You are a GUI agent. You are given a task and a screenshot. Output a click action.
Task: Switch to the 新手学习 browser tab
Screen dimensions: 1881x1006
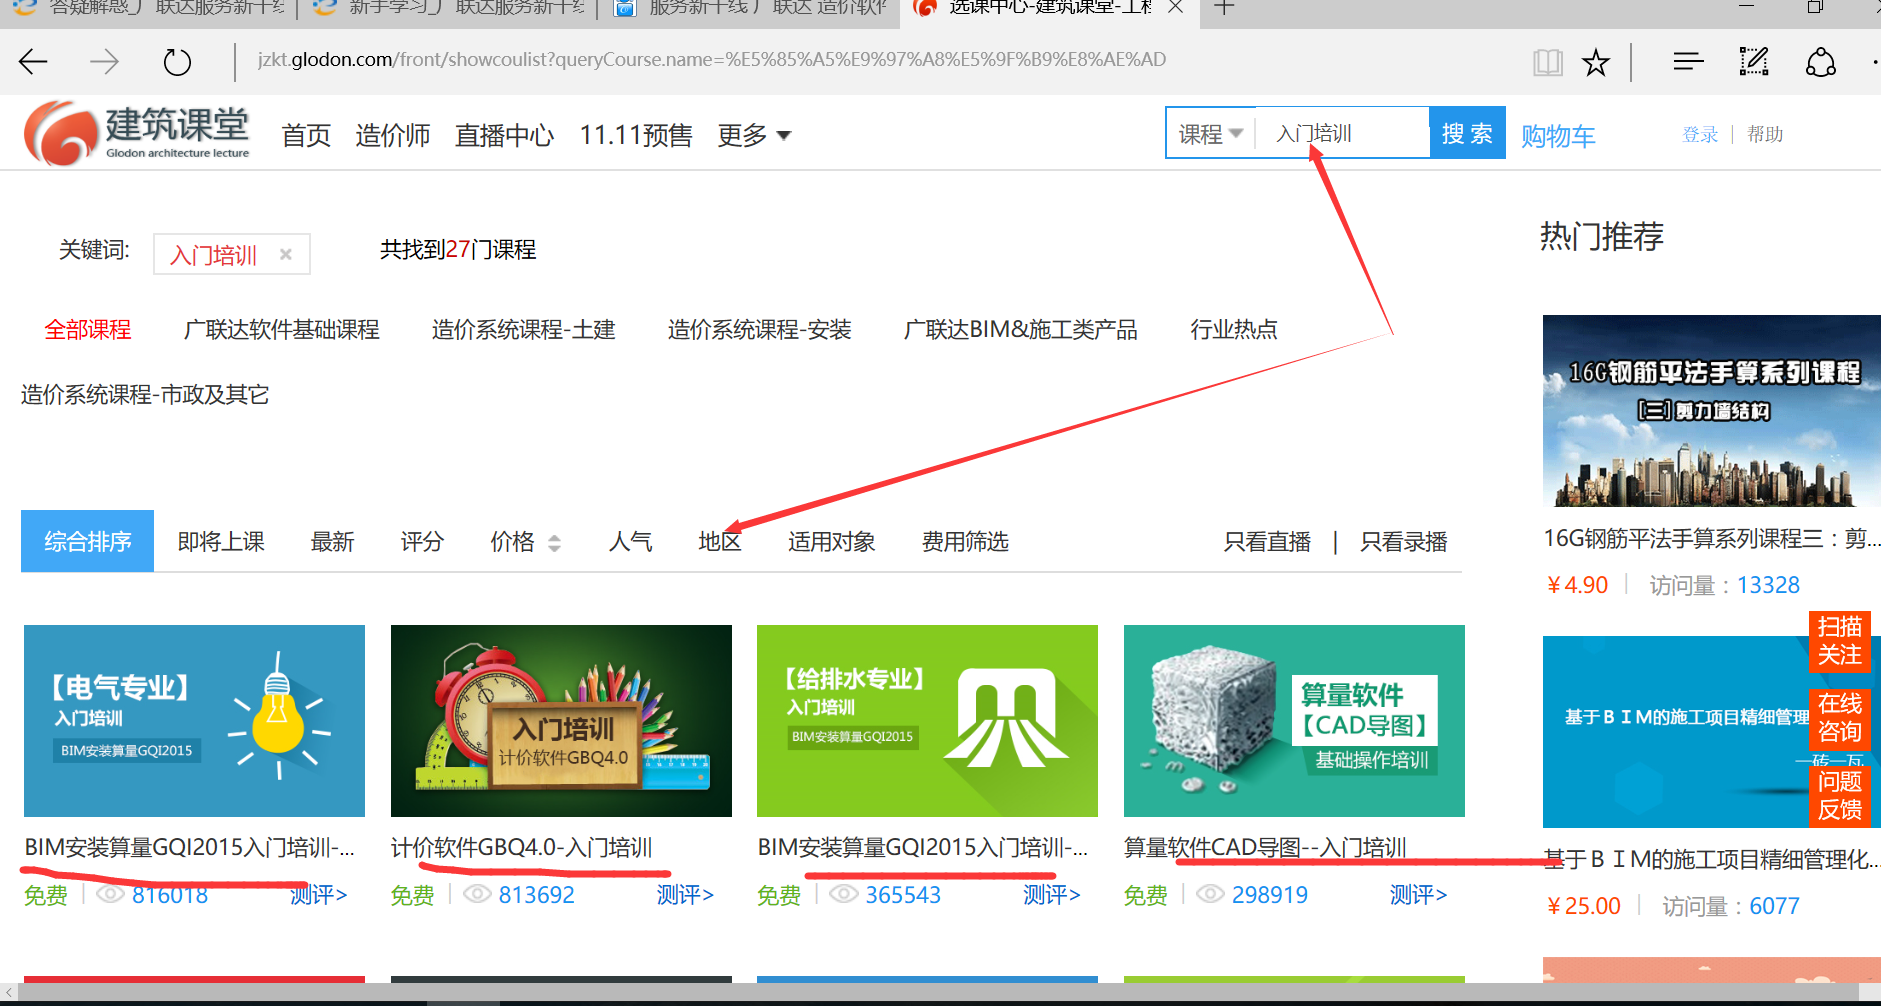pyautogui.click(x=450, y=8)
